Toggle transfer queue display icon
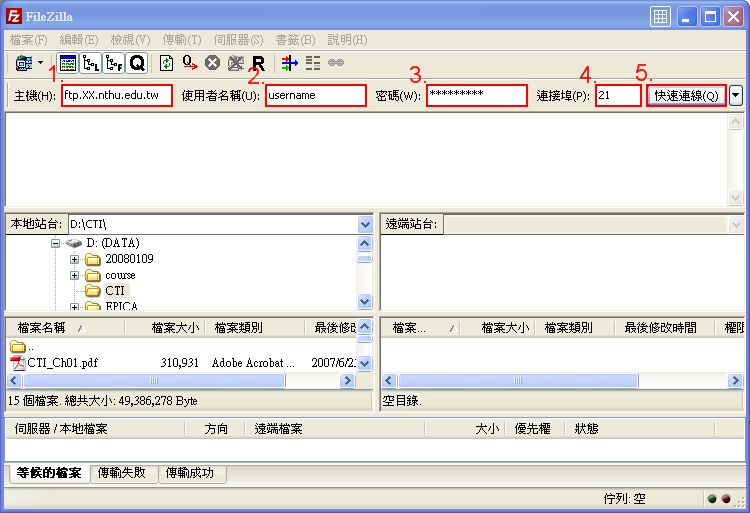The image size is (750, 513). 136,63
